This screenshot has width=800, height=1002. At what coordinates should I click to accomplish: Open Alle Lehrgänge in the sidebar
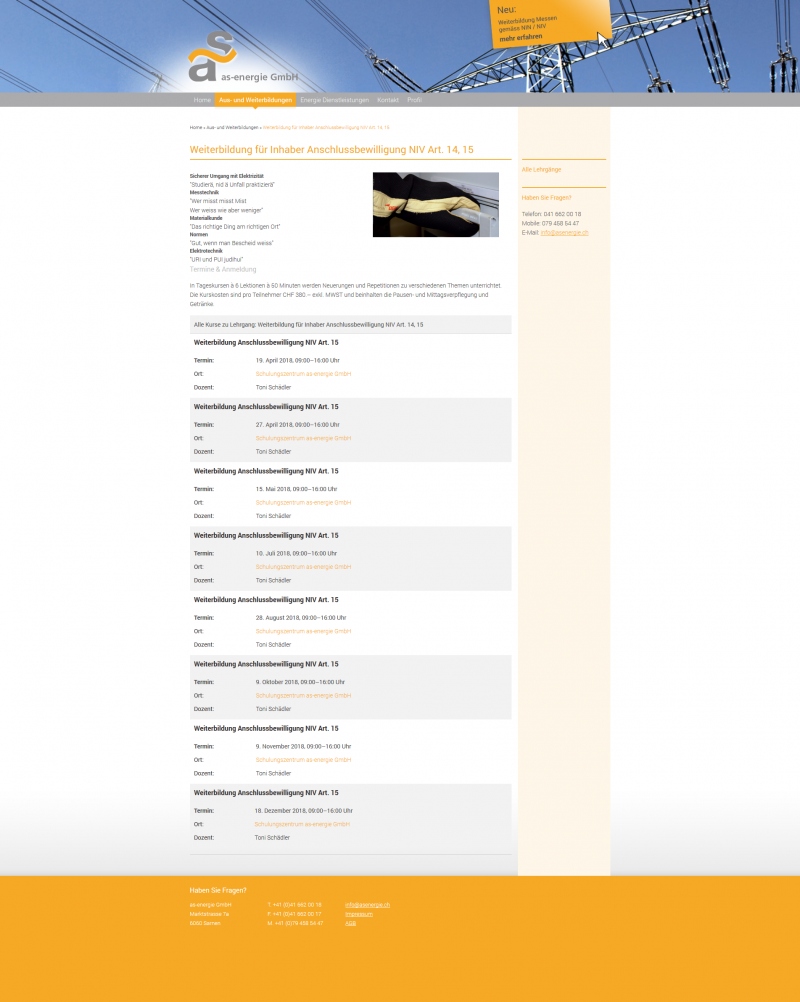point(541,170)
